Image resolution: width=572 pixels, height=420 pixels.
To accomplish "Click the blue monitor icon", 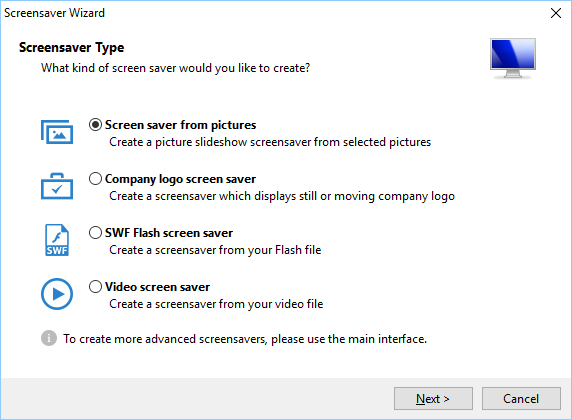I will (513, 58).
